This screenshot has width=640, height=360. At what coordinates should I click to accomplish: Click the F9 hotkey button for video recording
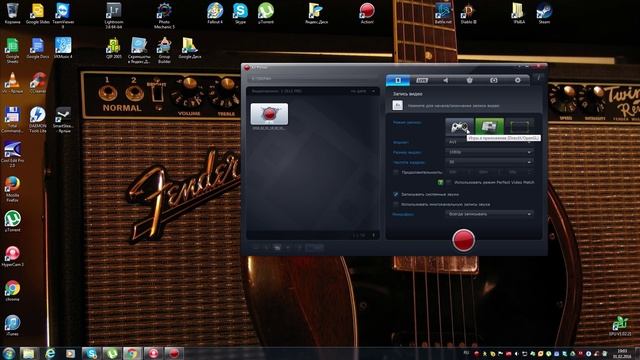click(398, 105)
